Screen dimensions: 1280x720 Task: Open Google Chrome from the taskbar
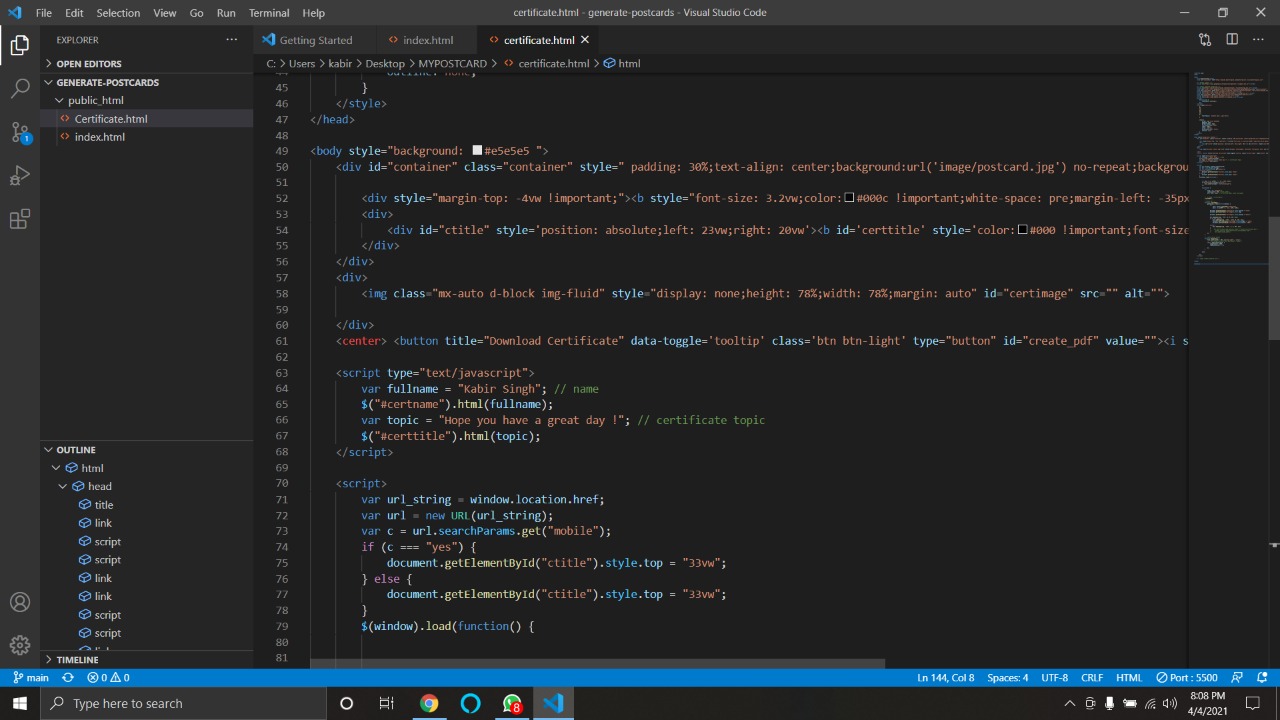pyautogui.click(x=428, y=703)
